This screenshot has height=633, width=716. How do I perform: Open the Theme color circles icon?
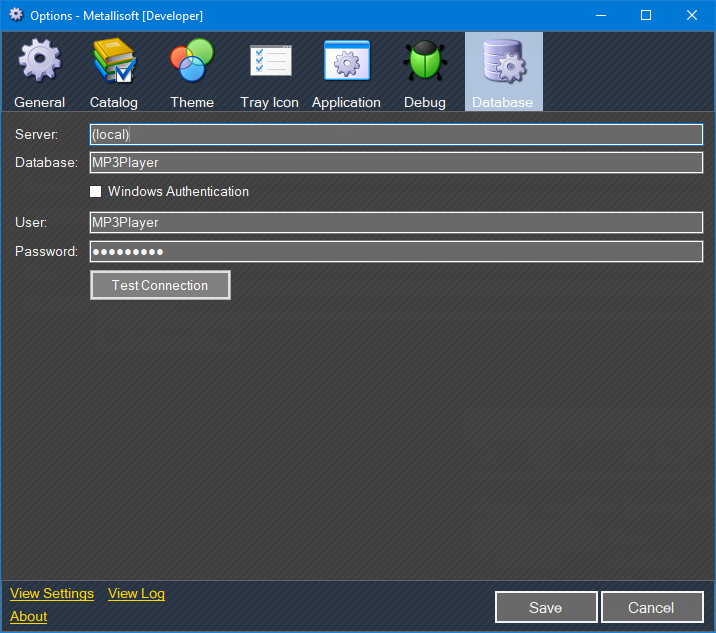192,62
